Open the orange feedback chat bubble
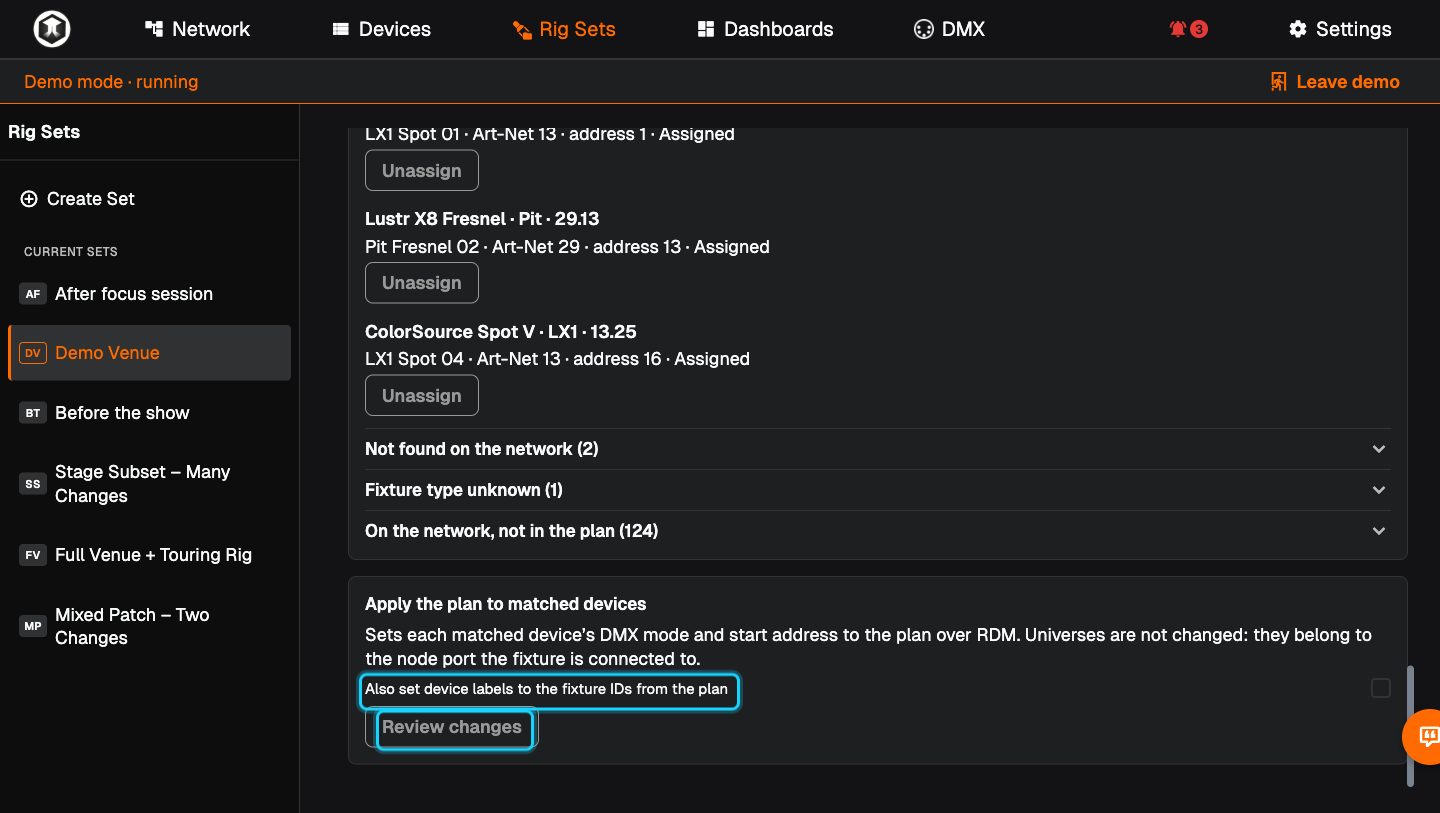Viewport: 1440px width, 813px height. pos(1425,737)
